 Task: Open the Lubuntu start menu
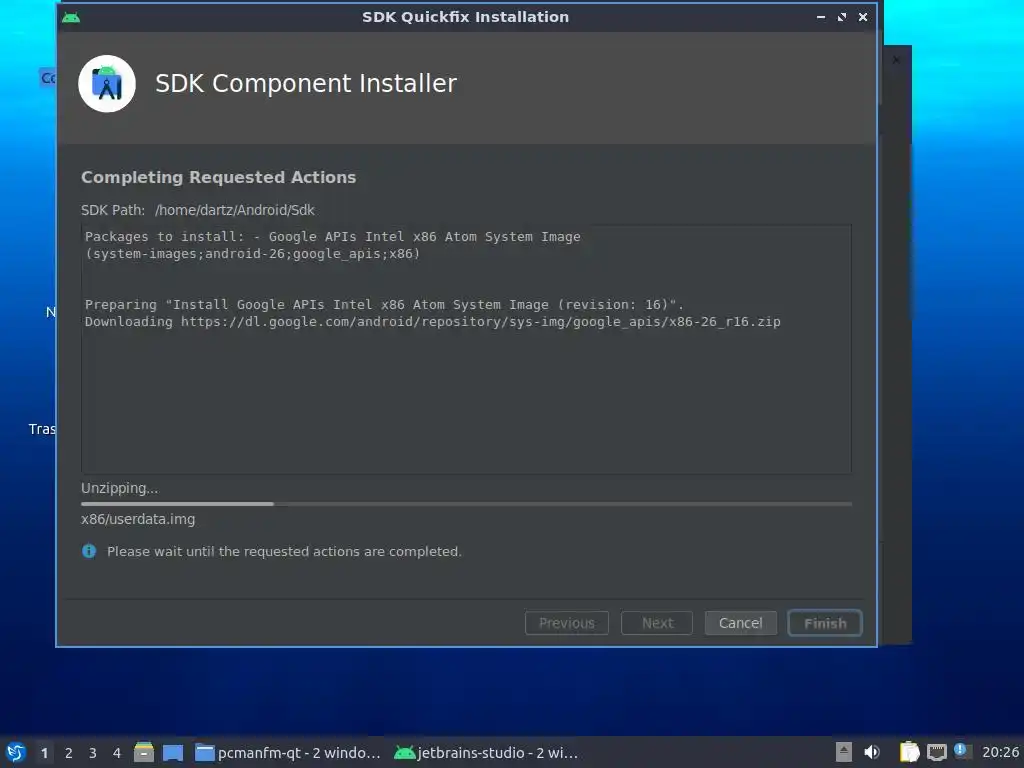coord(16,752)
